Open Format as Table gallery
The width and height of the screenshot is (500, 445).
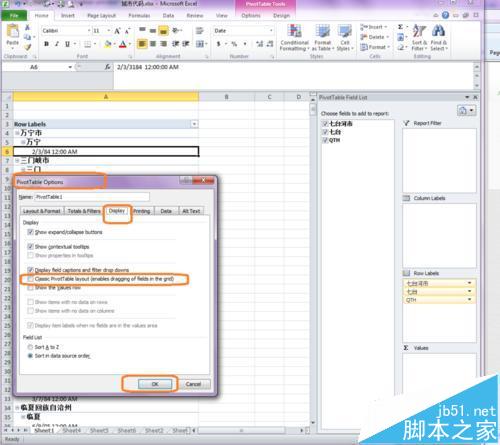pos(322,38)
